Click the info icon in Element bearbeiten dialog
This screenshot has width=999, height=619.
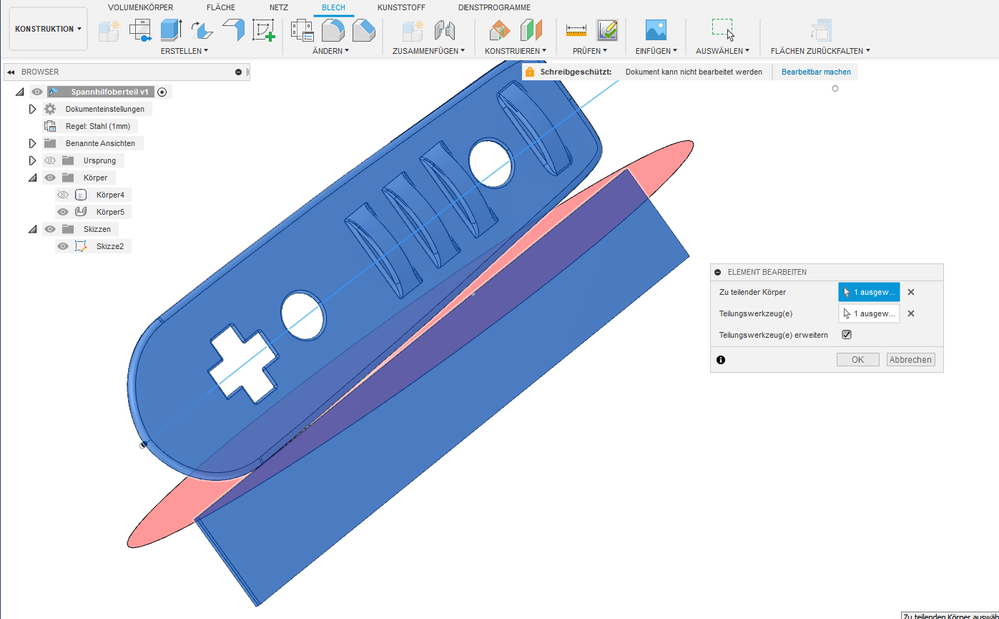coord(721,360)
